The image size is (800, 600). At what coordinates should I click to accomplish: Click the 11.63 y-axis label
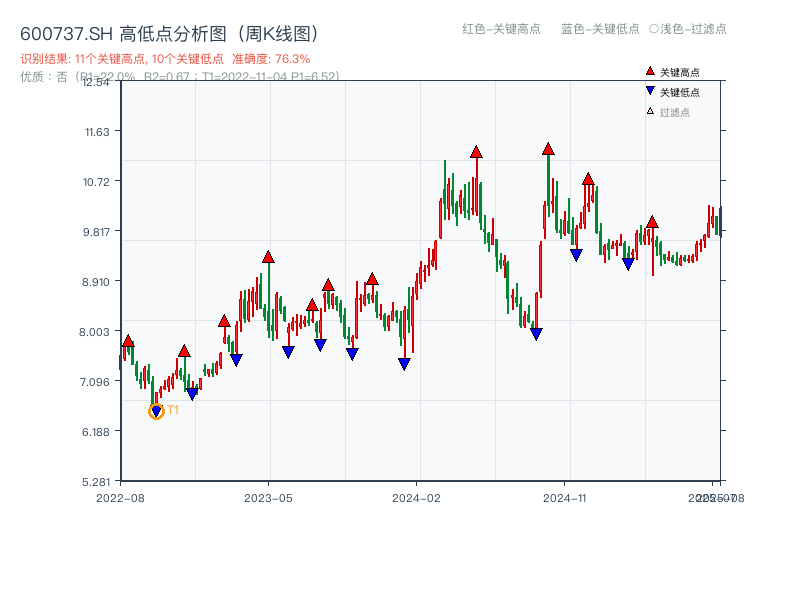(x=97, y=132)
